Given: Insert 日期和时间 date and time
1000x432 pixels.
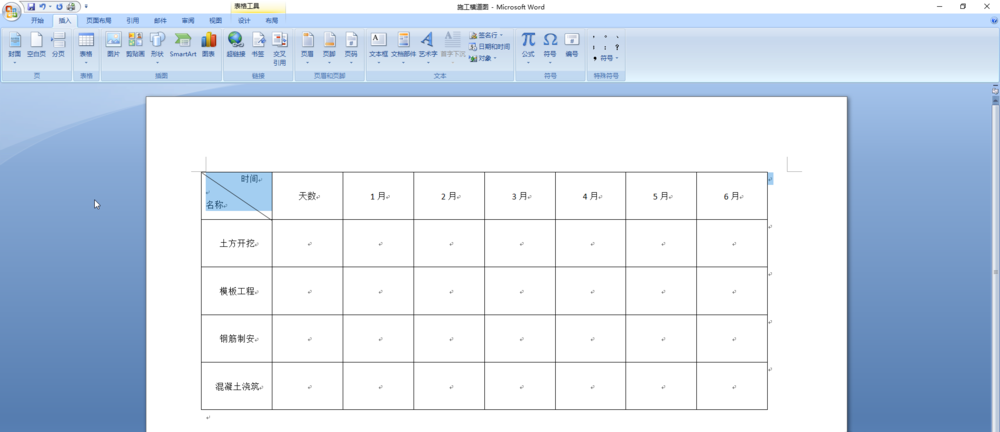Looking at the screenshot, I should (x=489, y=47).
